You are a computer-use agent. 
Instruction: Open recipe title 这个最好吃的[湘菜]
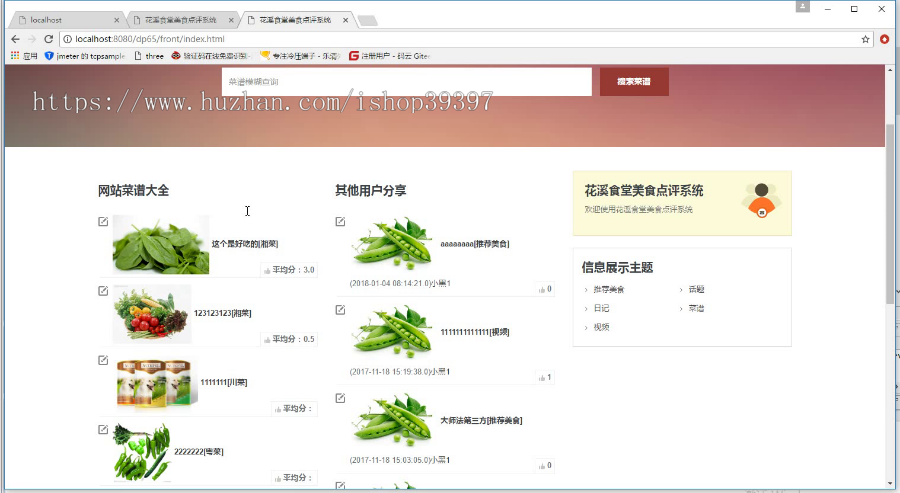point(245,244)
